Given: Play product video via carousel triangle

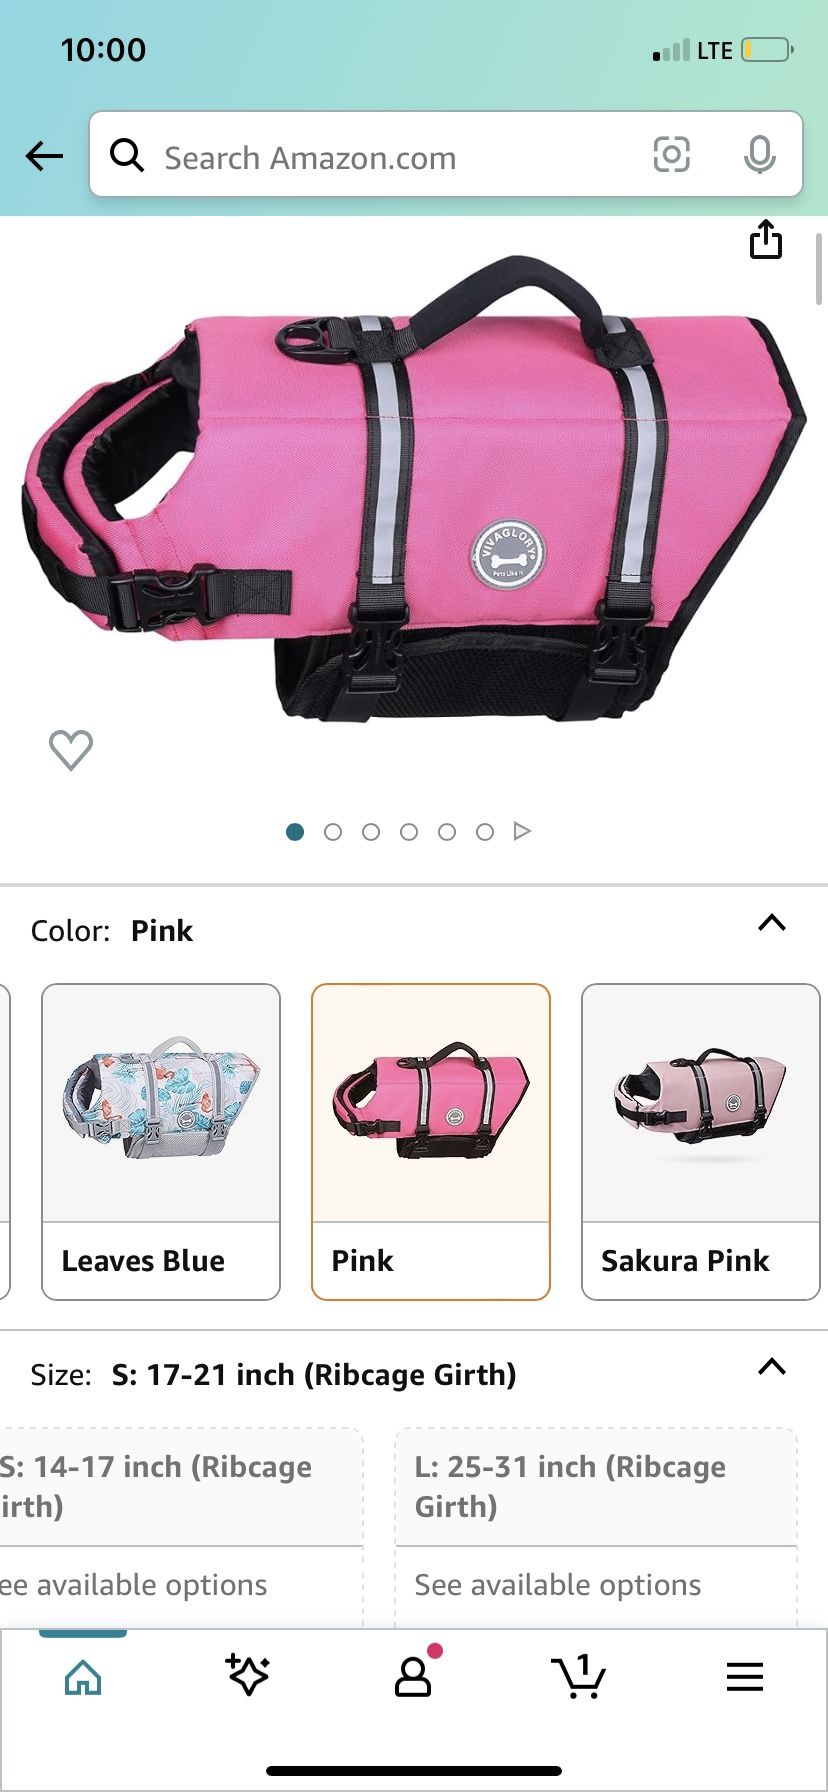Looking at the screenshot, I should [x=522, y=831].
